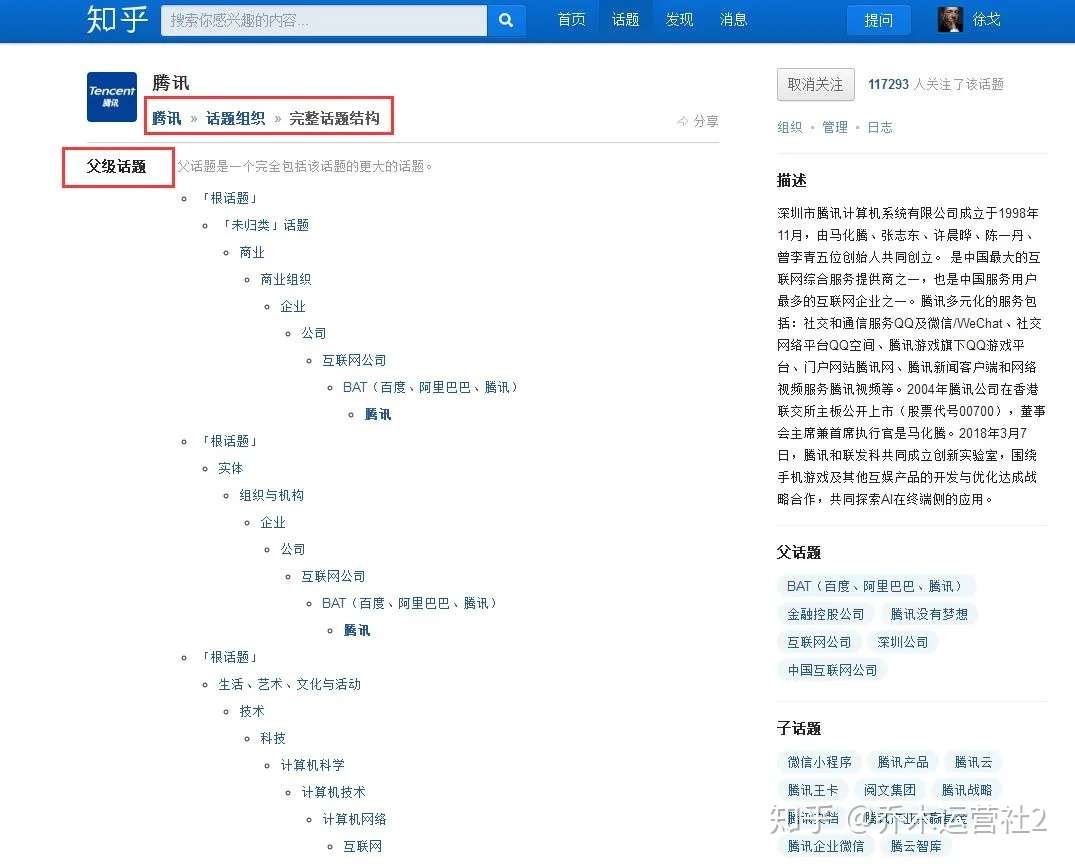Screen dimensions: 1075x864
Task: Click the Zhihu 知乎 logo
Action: 117,19
